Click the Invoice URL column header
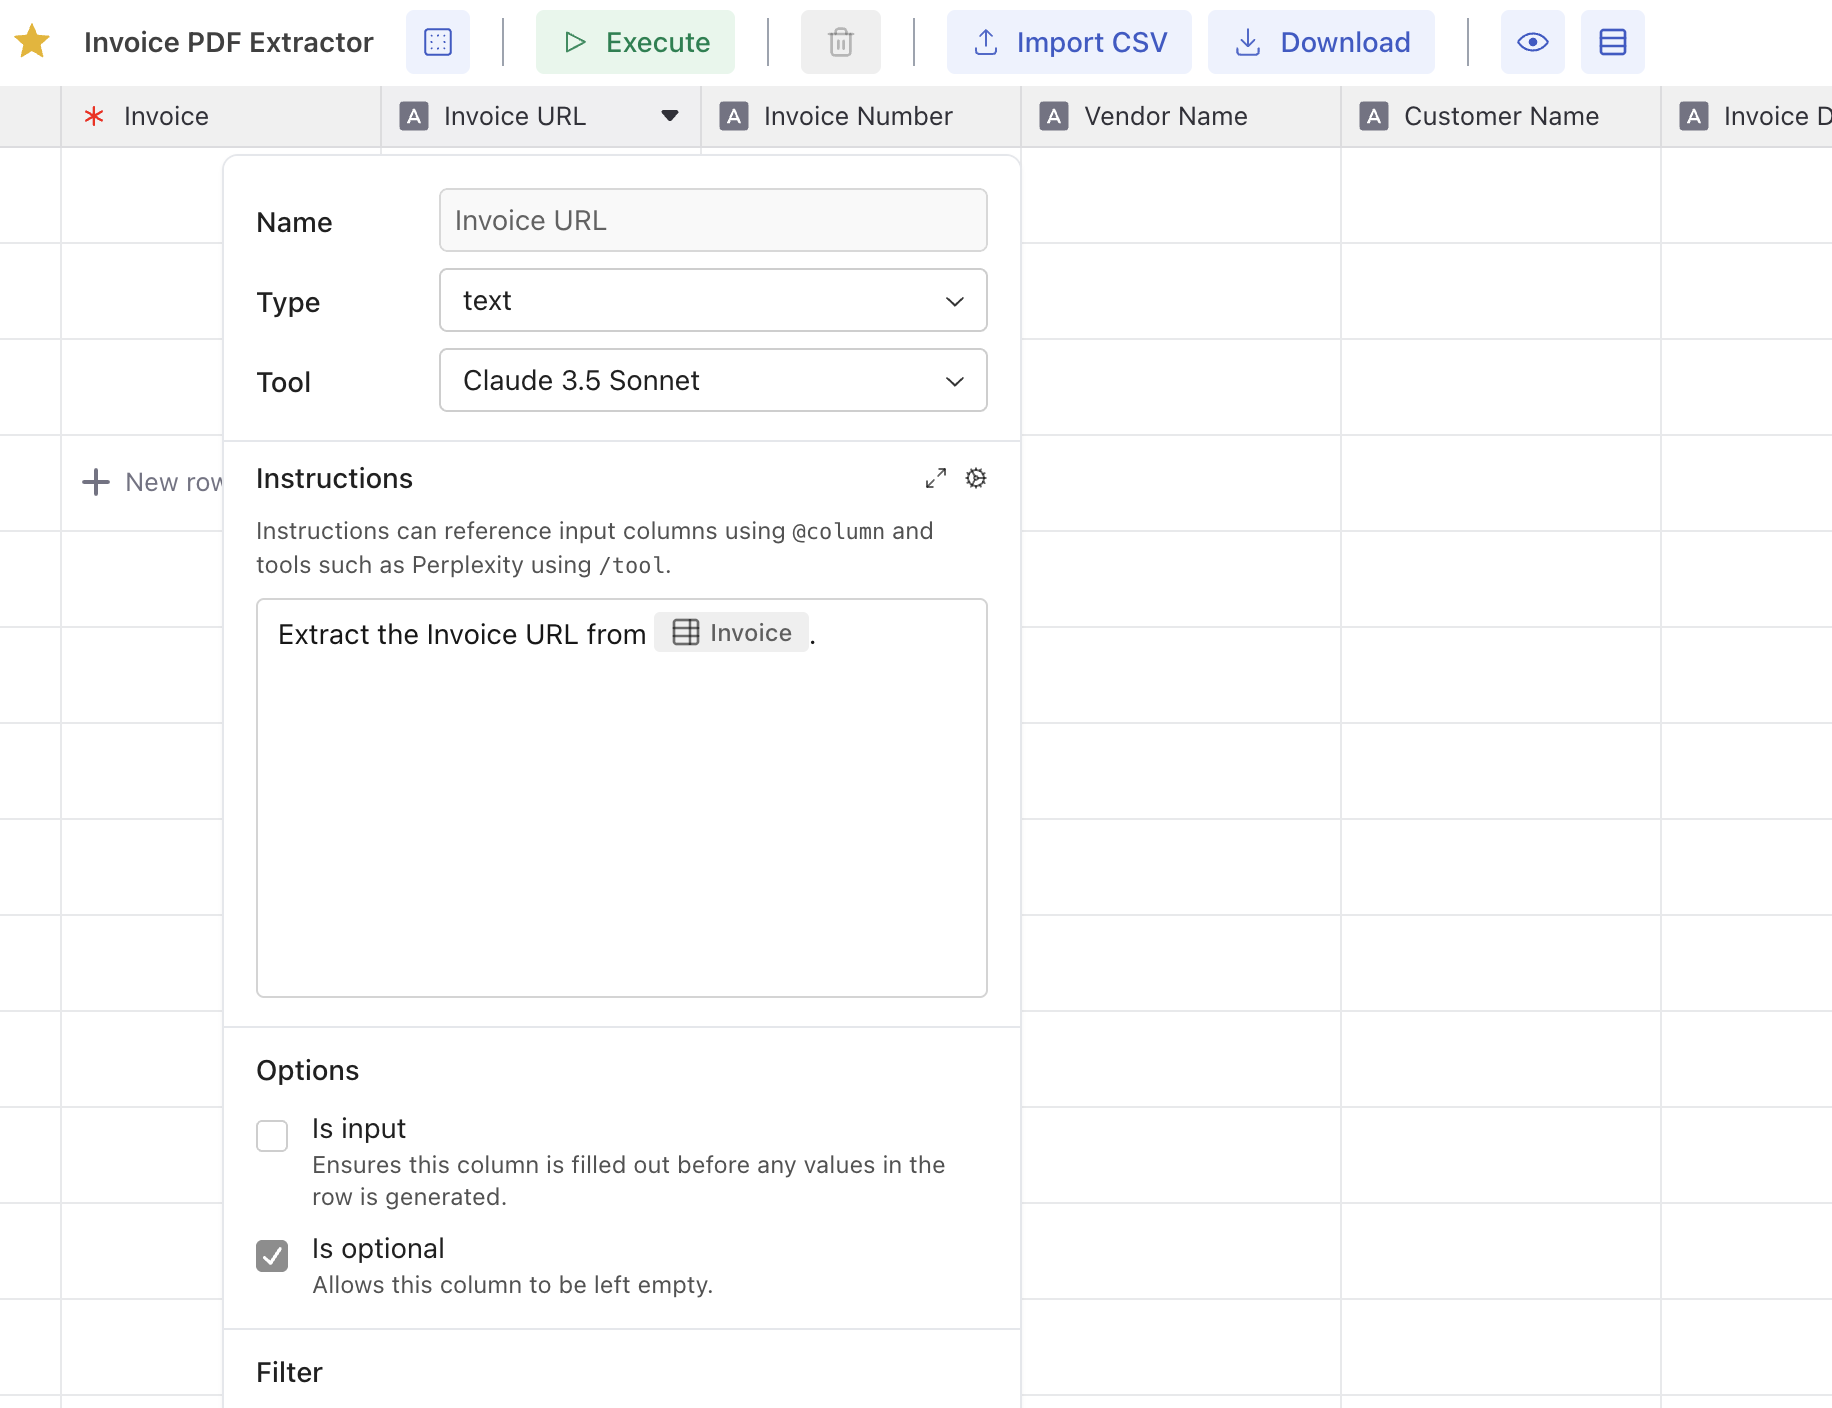Image resolution: width=1832 pixels, height=1408 pixels. [541, 116]
